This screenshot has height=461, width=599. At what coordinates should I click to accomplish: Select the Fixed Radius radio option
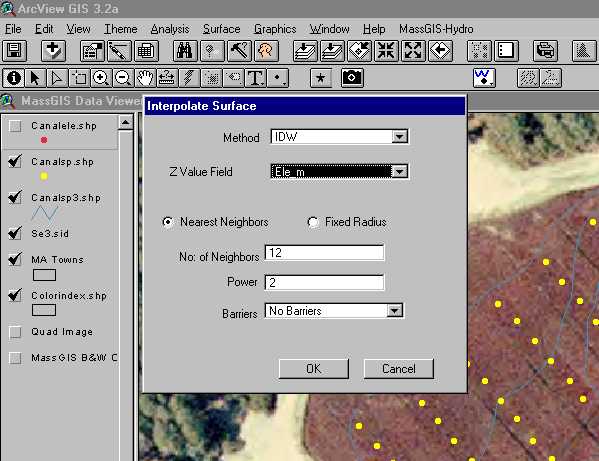pyautogui.click(x=313, y=222)
